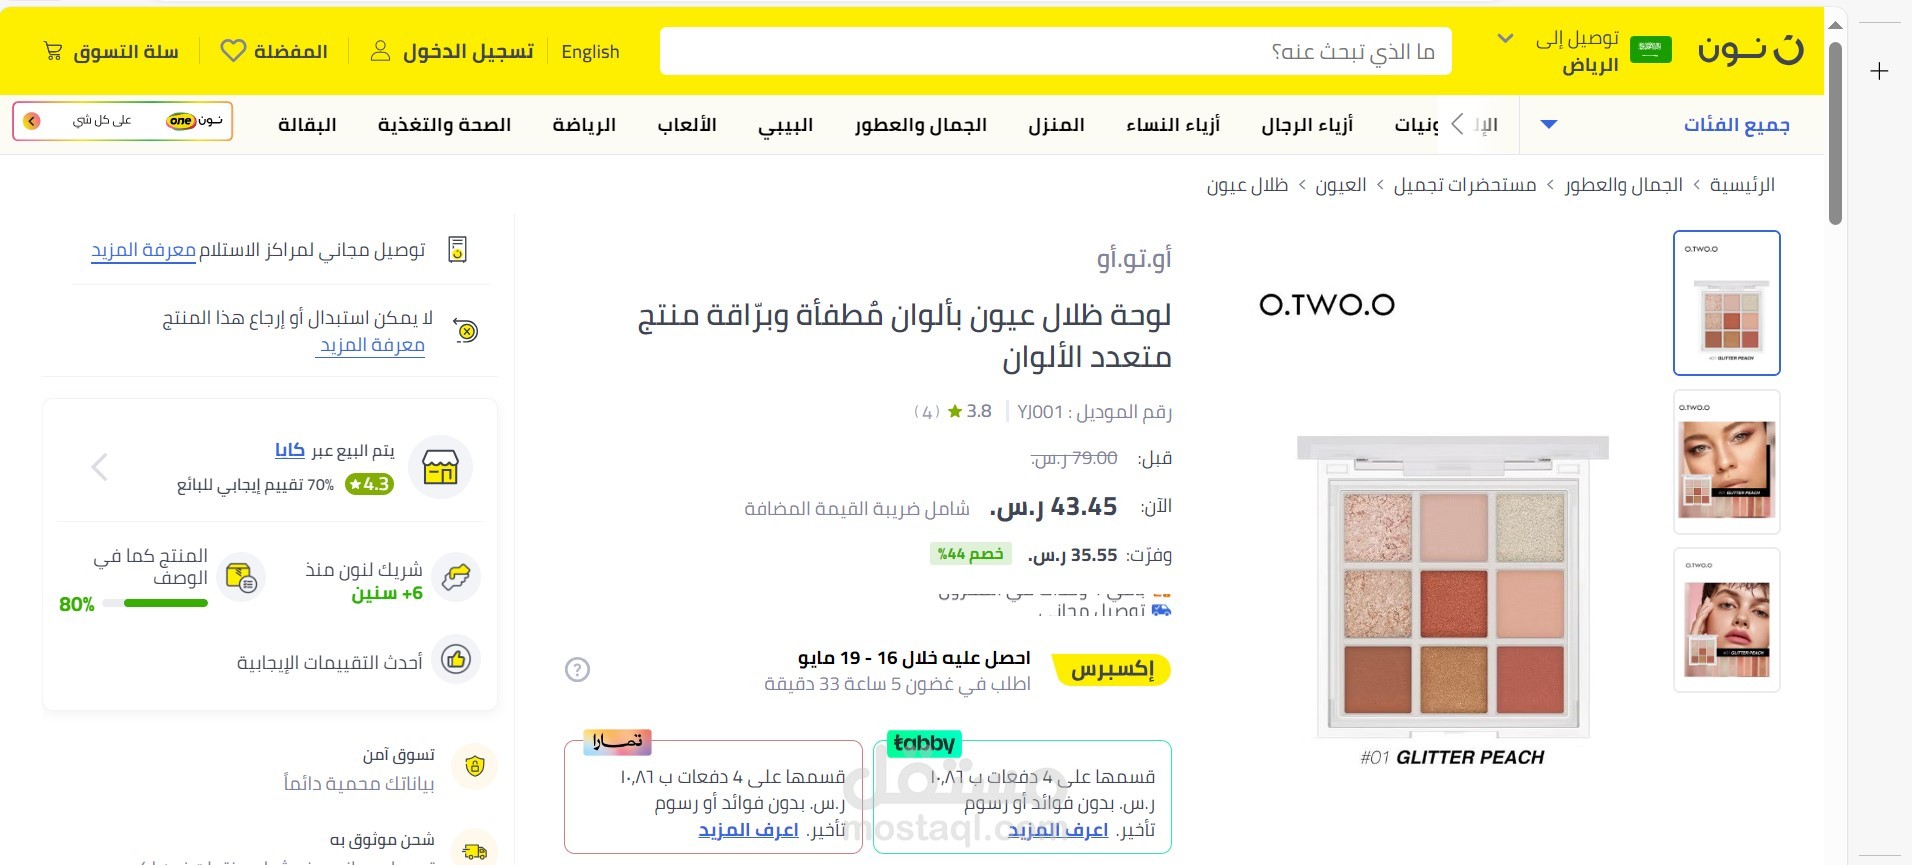Click return policy معرفة المزيد link
This screenshot has height=865, width=1912.
coord(372,345)
